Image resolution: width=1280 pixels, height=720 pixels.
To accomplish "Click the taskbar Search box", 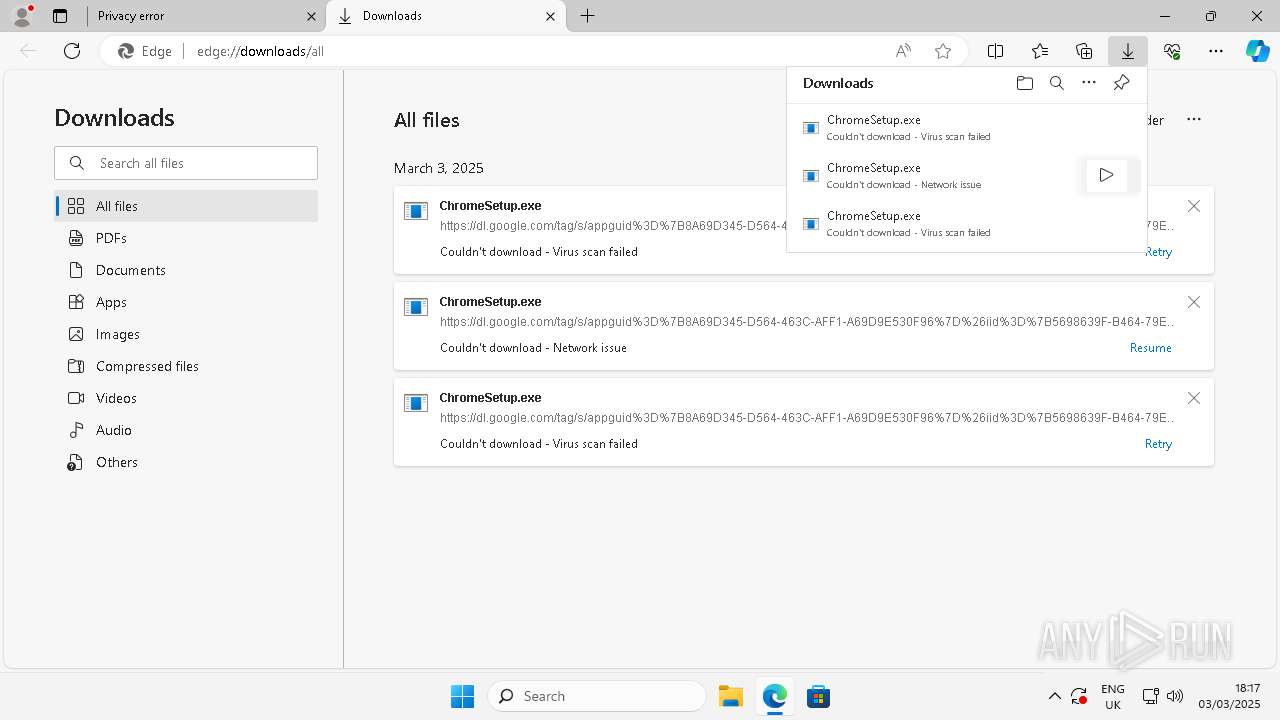I will click(x=597, y=696).
